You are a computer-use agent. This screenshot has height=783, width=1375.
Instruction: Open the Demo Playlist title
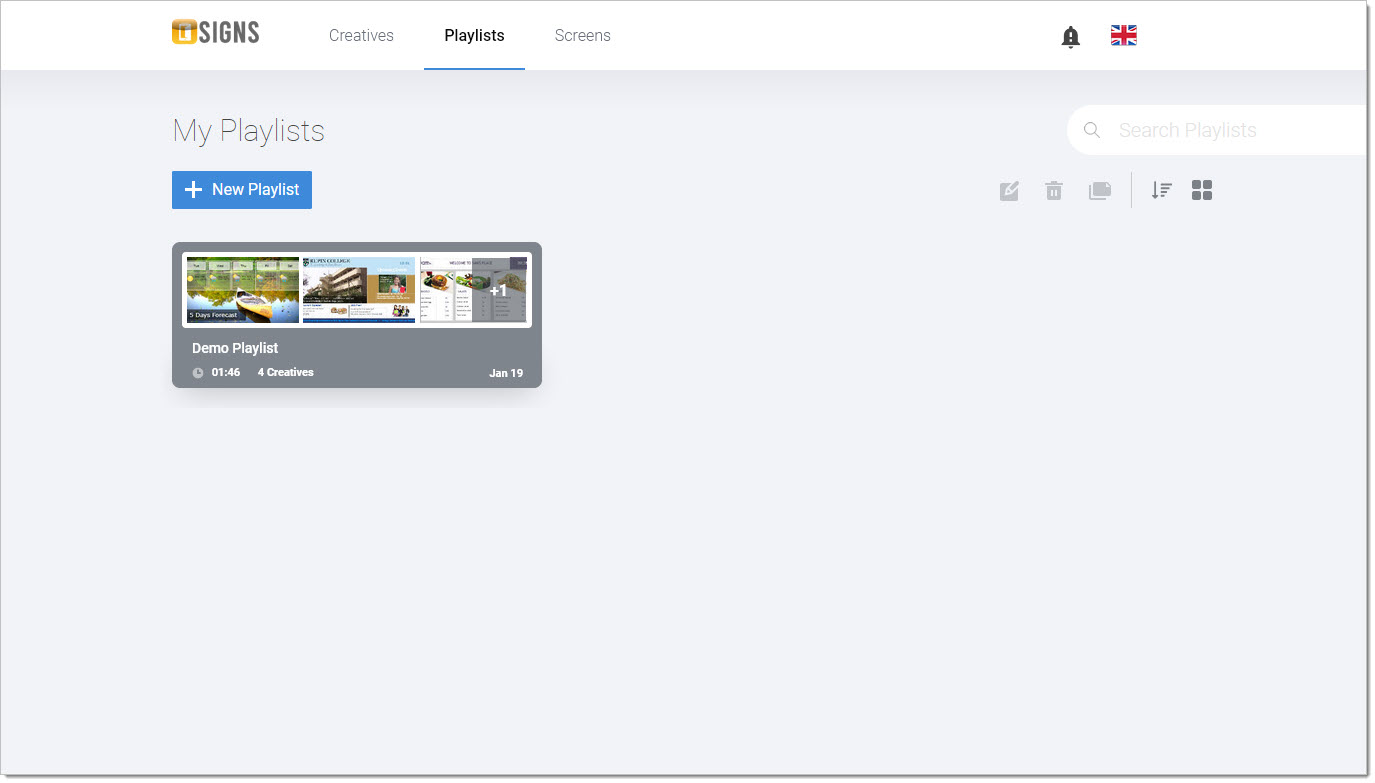tap(235, 348)
